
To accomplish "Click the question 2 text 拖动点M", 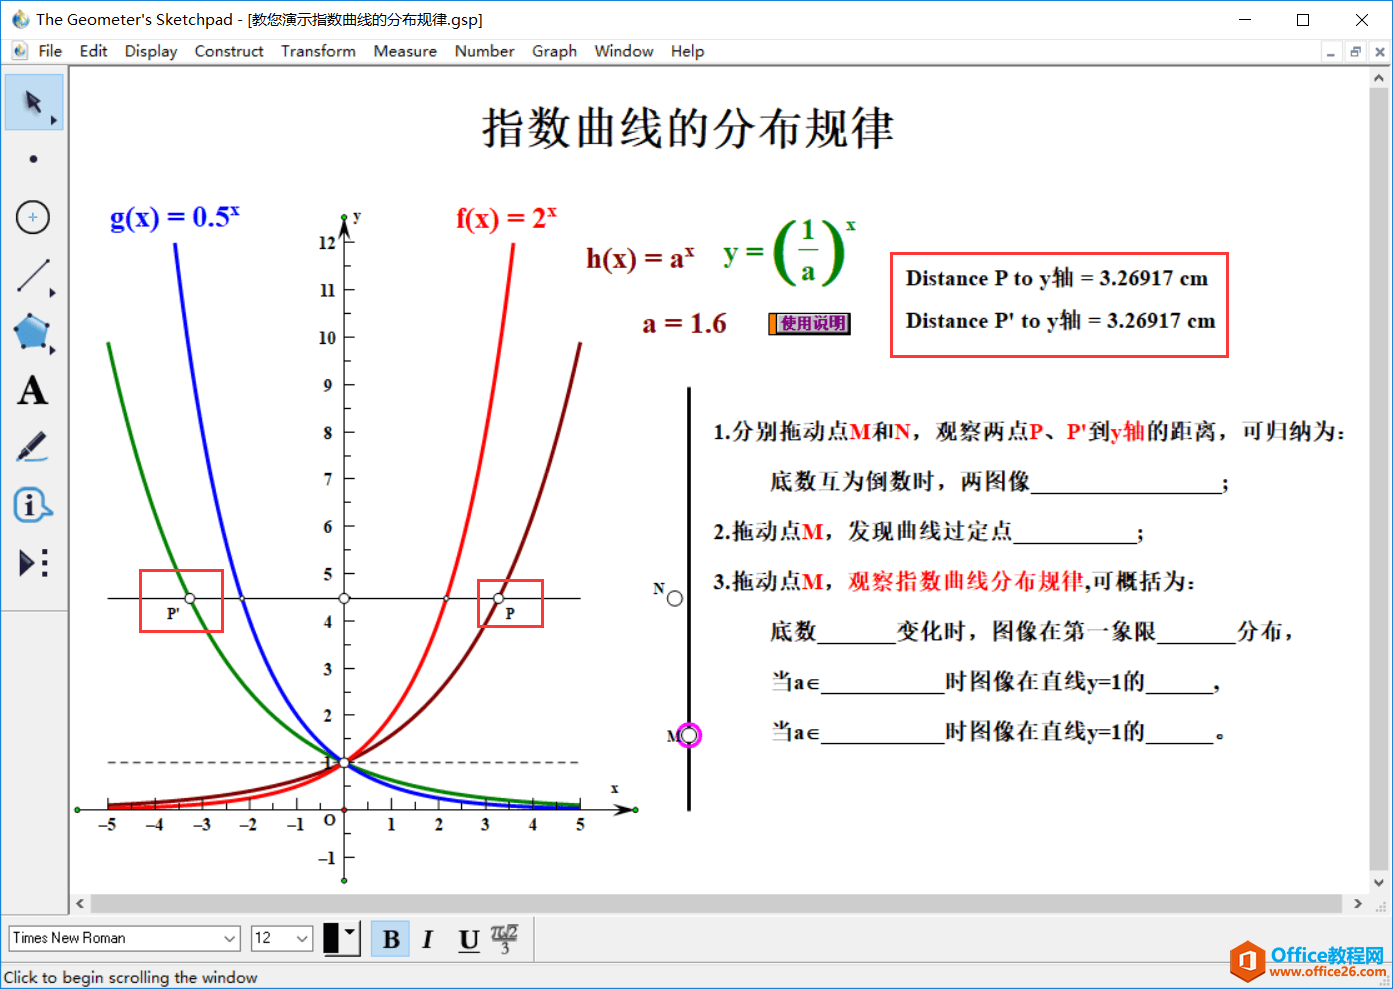I will pos(778,531).
